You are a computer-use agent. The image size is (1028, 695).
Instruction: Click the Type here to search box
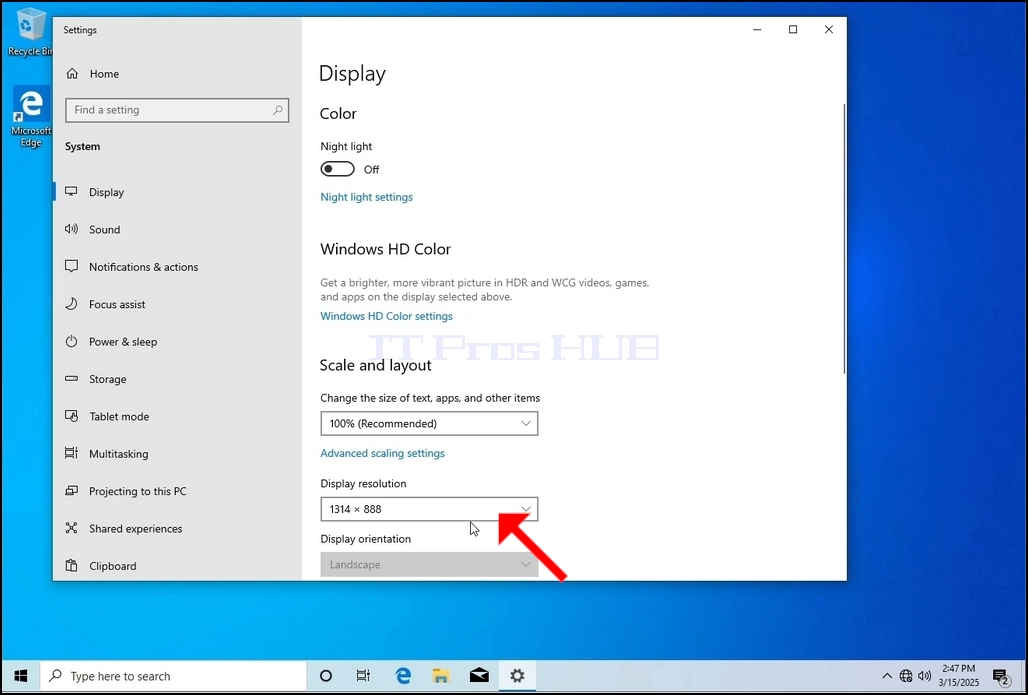coord(174,676)
